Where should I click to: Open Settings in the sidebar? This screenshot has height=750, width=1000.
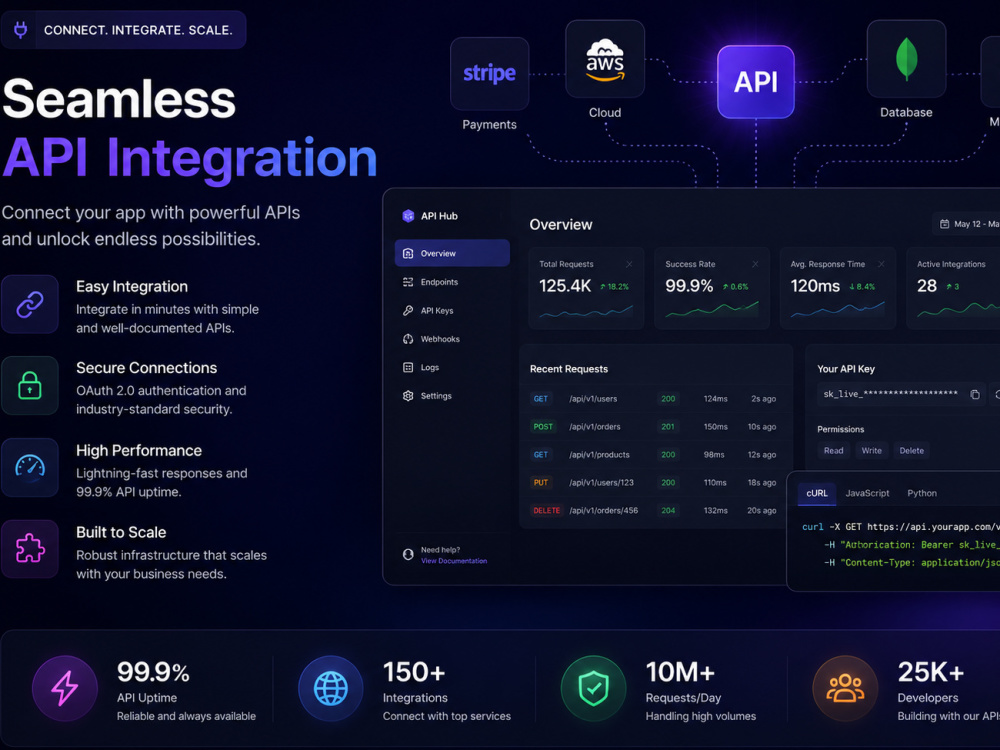(452, 395)
